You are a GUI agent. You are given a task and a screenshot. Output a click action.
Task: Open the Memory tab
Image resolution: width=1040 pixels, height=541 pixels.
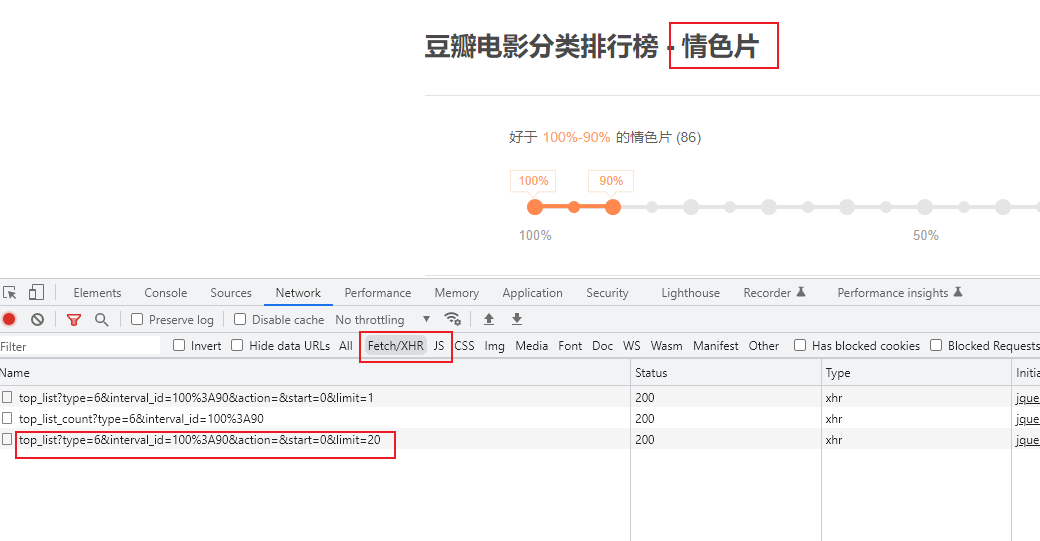click(x=456, y=292)
